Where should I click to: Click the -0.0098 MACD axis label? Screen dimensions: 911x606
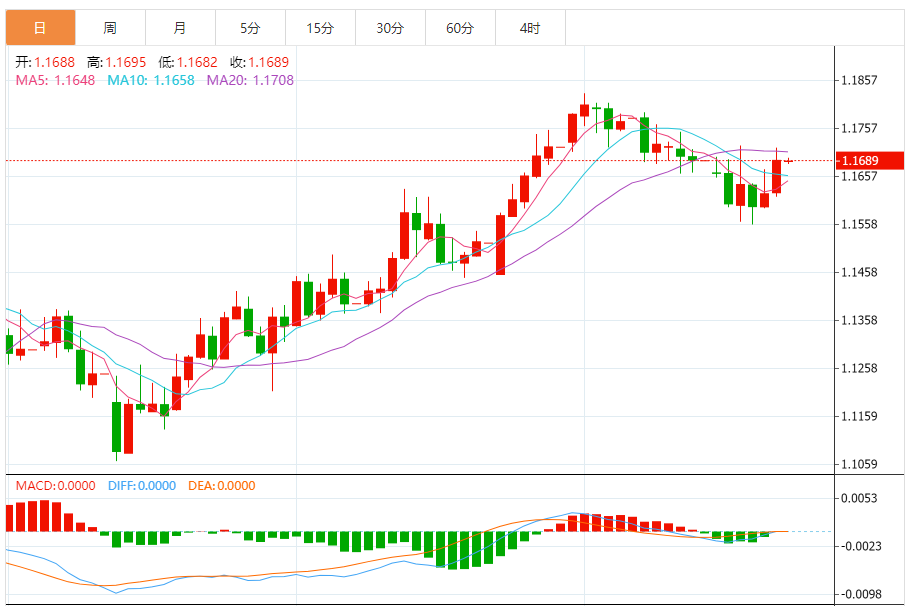tap(859, 594)
